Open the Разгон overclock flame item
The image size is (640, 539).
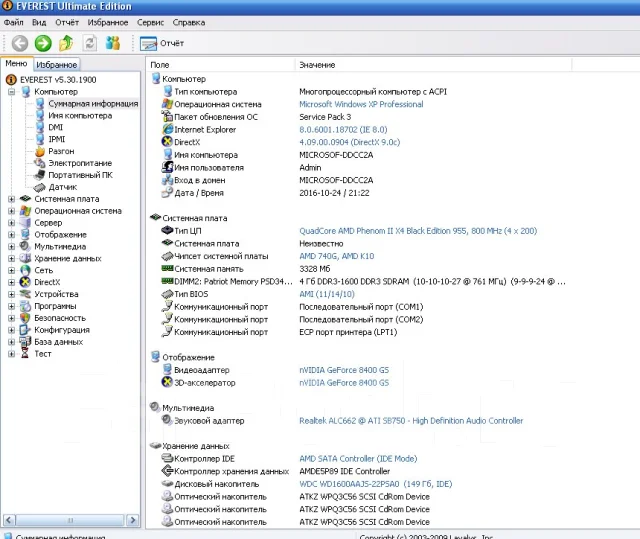coord(61,151)
